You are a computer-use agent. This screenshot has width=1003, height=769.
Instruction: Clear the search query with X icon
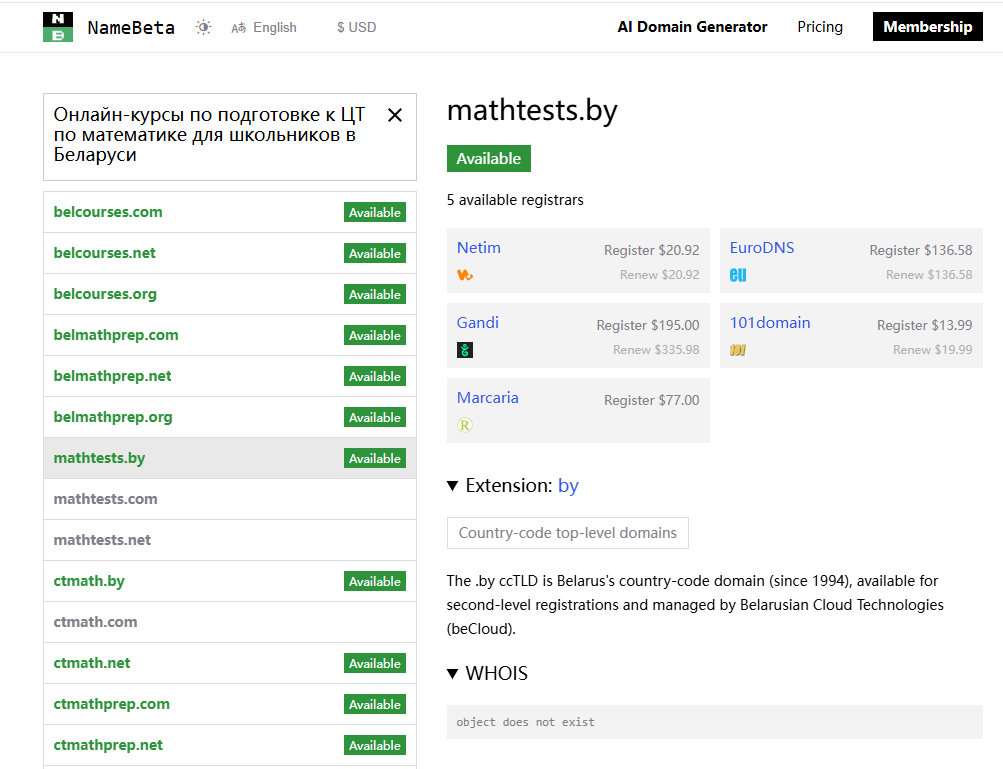pyautogui.click(x=395, y=115)
